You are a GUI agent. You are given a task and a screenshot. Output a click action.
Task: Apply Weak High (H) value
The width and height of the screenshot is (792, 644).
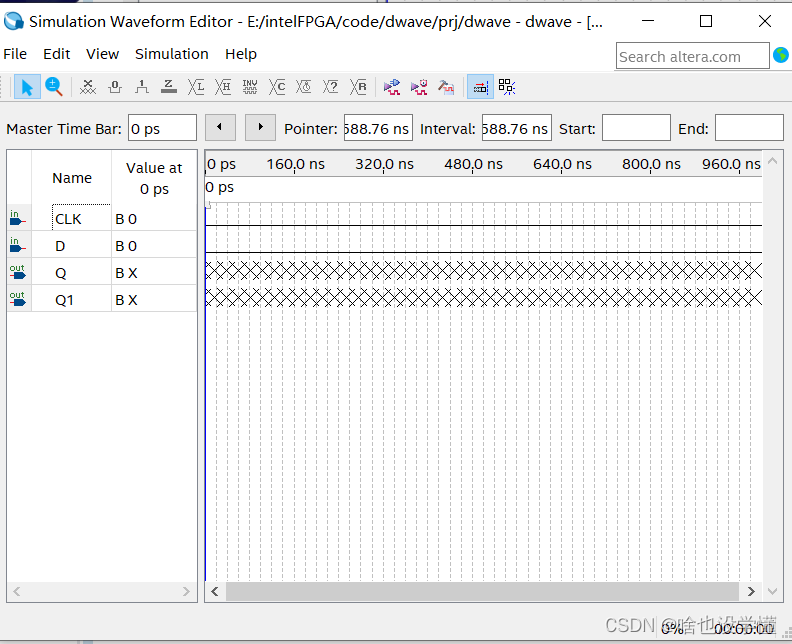223,87
